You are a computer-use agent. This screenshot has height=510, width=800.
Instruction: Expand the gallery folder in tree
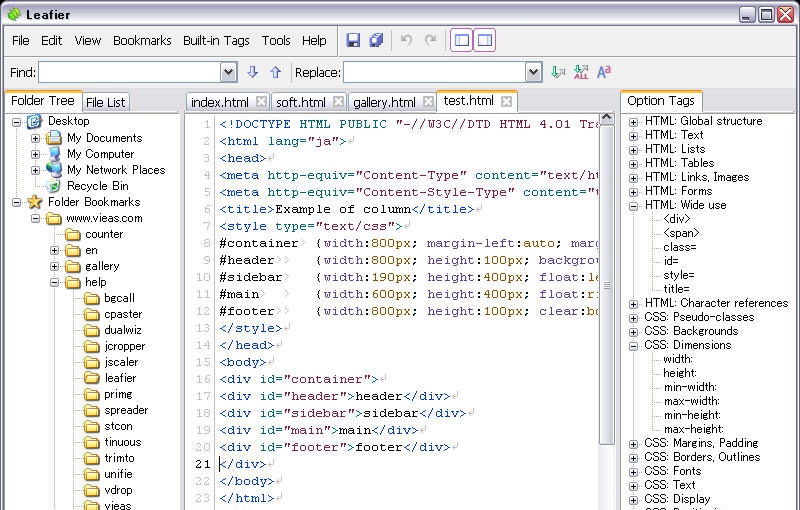[x=55, y=267]
